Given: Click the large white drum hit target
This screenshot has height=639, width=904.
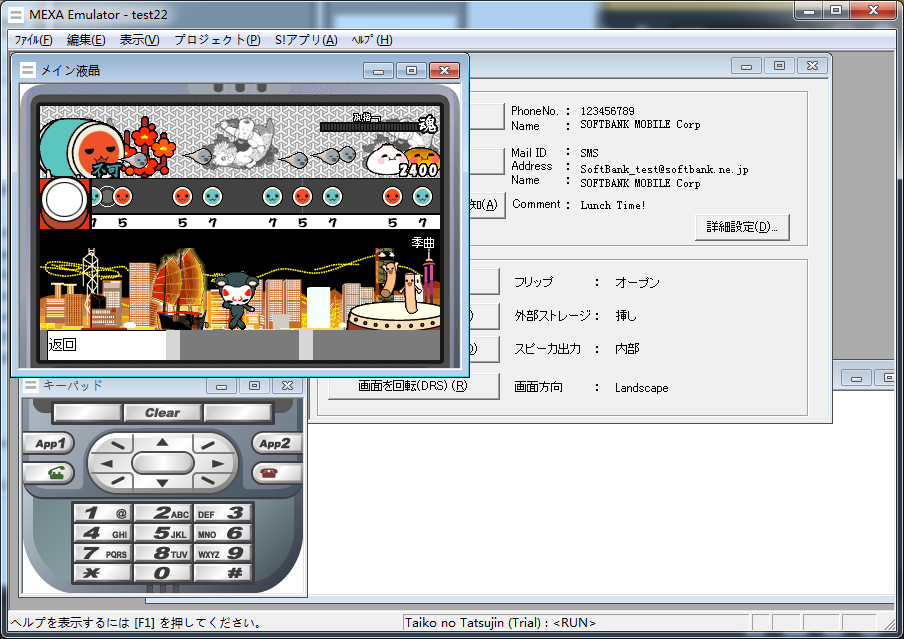Looking at the screenshot, I should tap(65, 200).
